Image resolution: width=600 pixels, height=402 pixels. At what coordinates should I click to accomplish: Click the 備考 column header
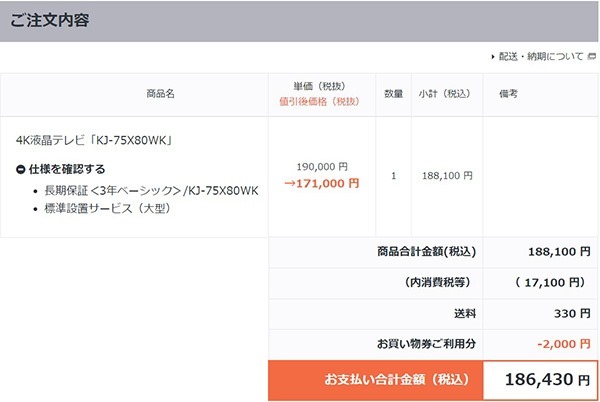pos(507,93)
